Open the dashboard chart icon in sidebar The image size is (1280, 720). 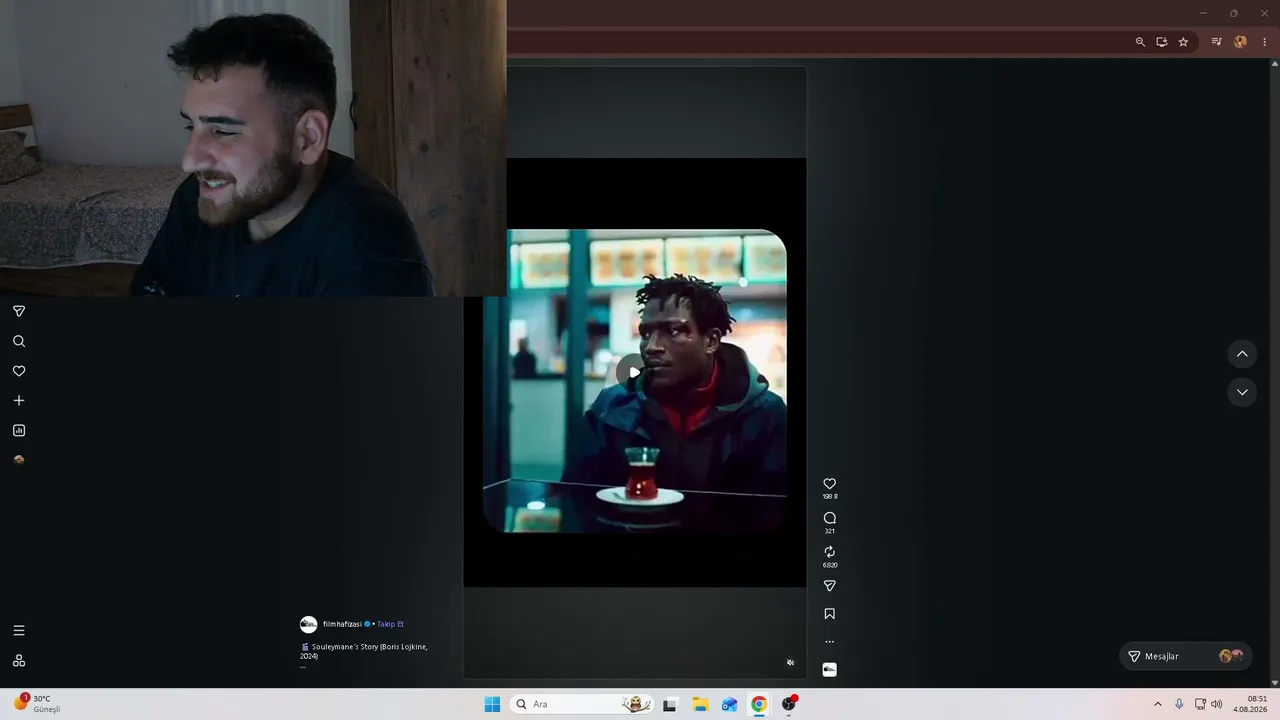pyautogui.click(x=19, y=431)
